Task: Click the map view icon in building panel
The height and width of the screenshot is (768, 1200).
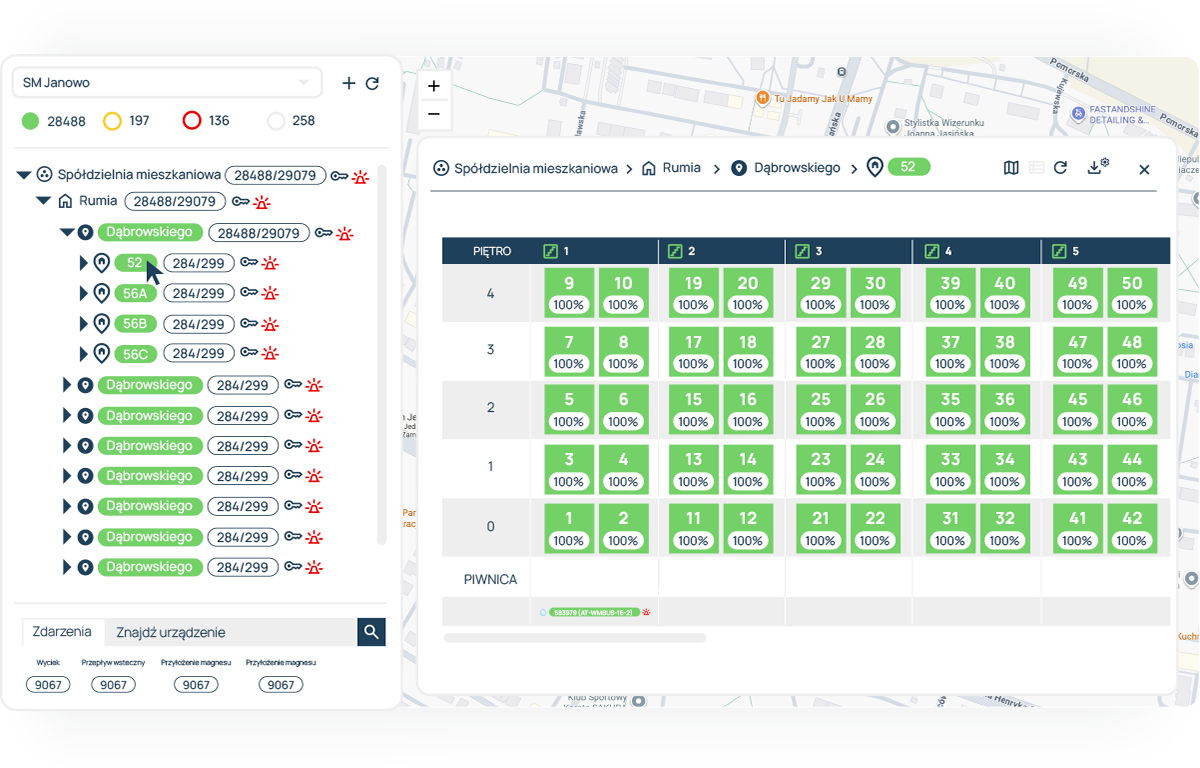Action: (x=1011, y=168)
